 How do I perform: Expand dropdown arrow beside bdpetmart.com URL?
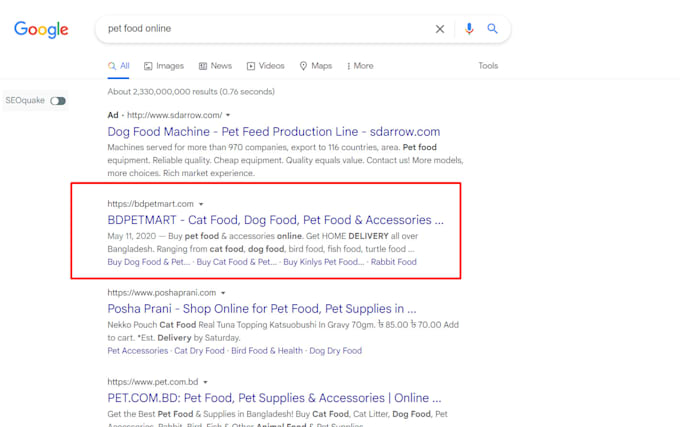tap(201, 204)
